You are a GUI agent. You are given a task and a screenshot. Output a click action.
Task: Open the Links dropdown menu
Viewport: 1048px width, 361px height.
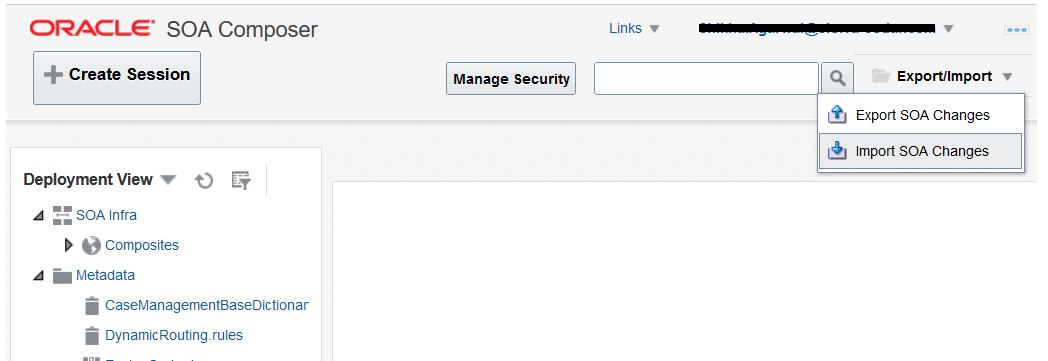tap(634, 29)
